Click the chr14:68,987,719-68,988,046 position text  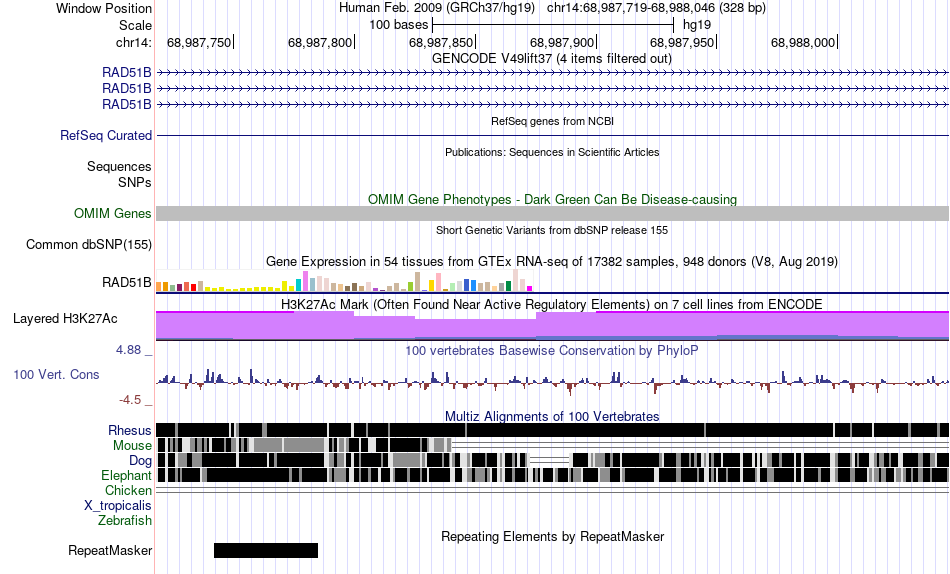[656, 8]
